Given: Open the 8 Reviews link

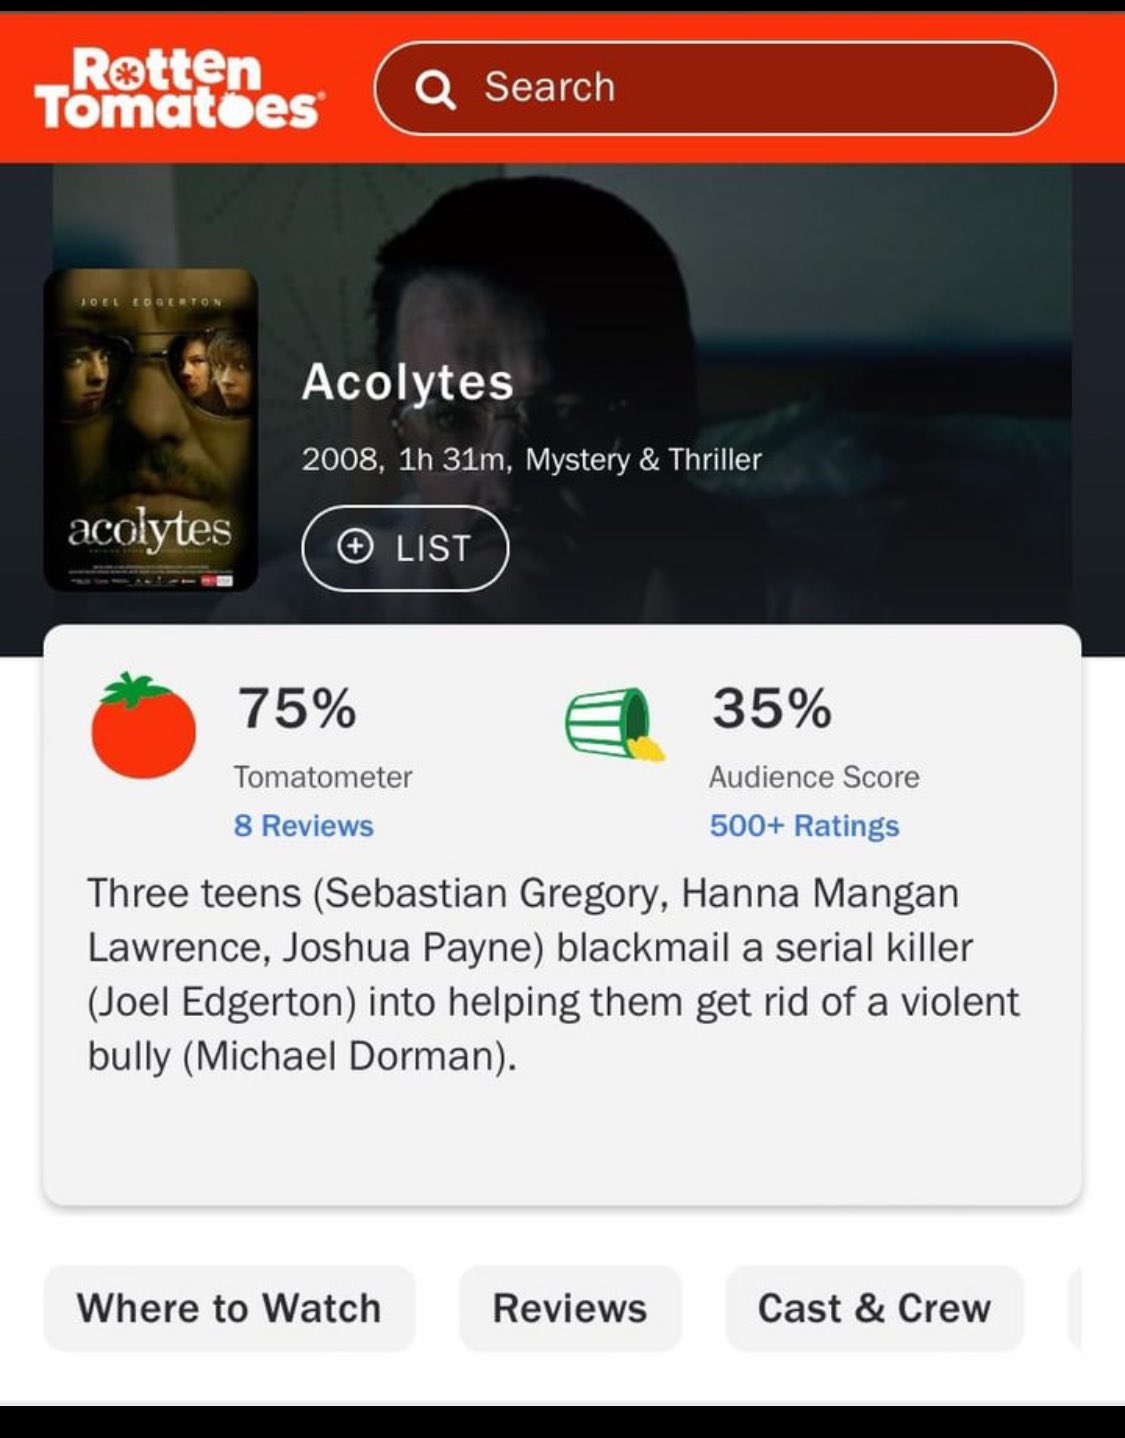Looking at the screenshot, I should click(303, 826).
